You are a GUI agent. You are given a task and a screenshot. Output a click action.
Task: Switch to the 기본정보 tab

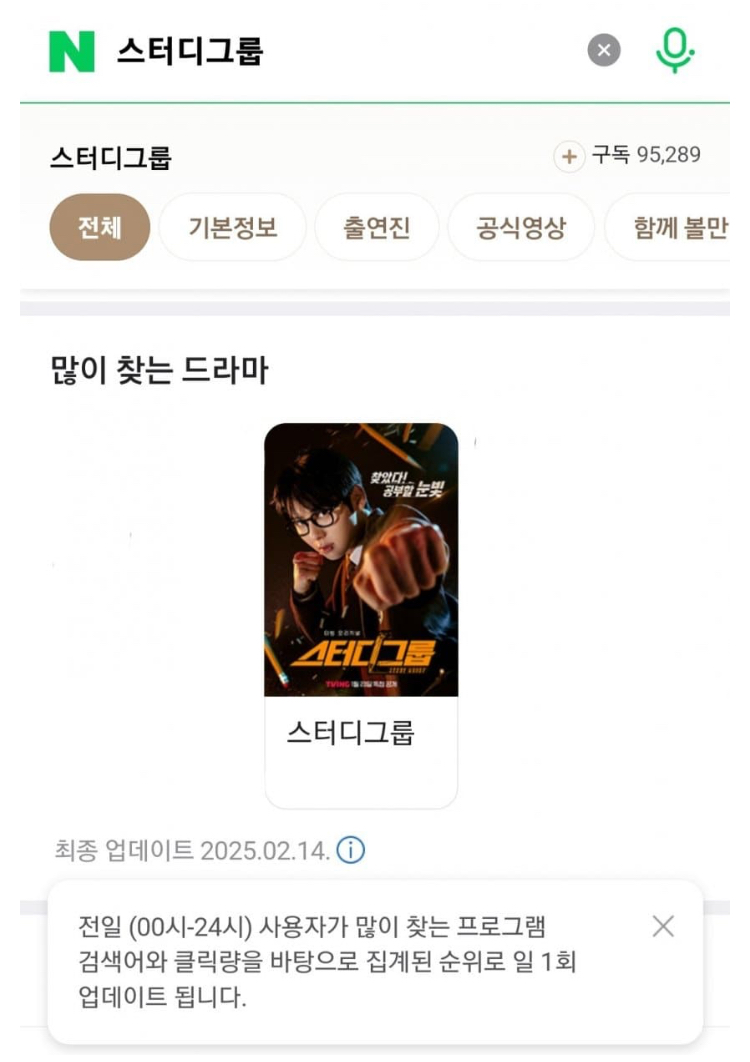tap(232, 227)
